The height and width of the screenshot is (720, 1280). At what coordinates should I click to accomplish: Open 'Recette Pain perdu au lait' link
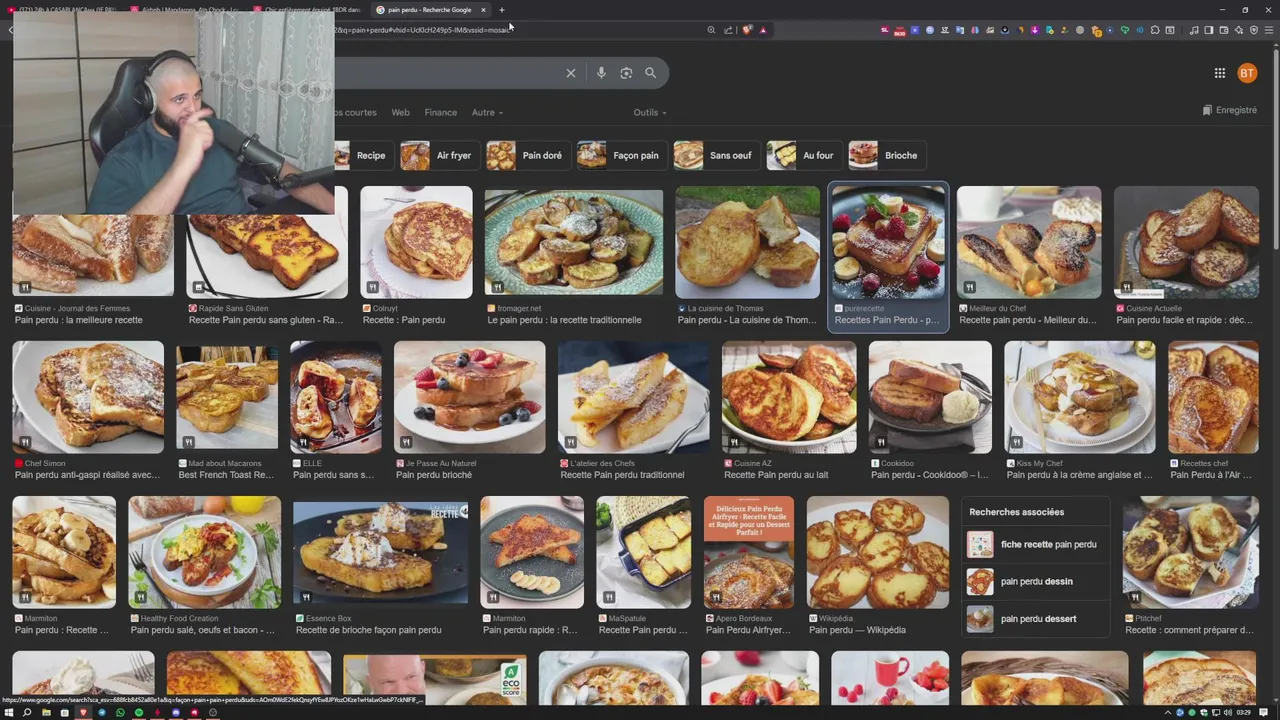[x=776, y=475]
